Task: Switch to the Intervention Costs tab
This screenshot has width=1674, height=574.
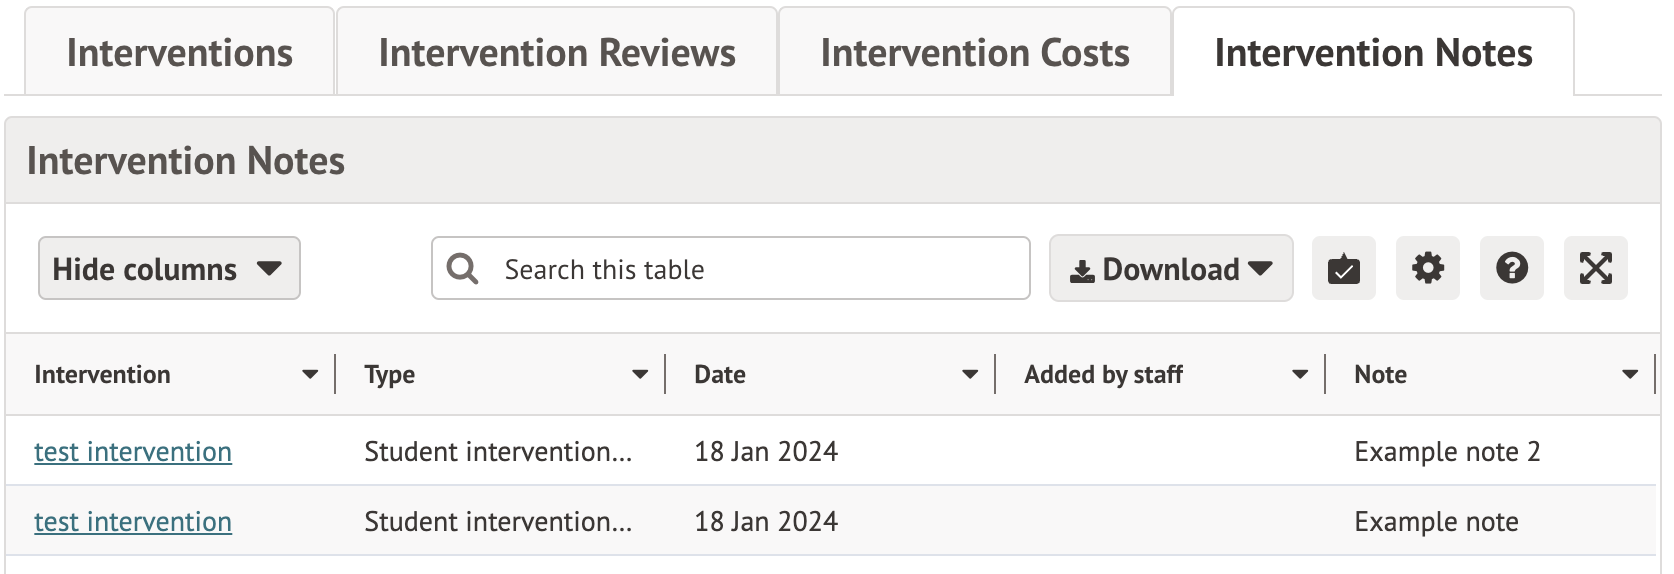Action: [x=975, y=53]
